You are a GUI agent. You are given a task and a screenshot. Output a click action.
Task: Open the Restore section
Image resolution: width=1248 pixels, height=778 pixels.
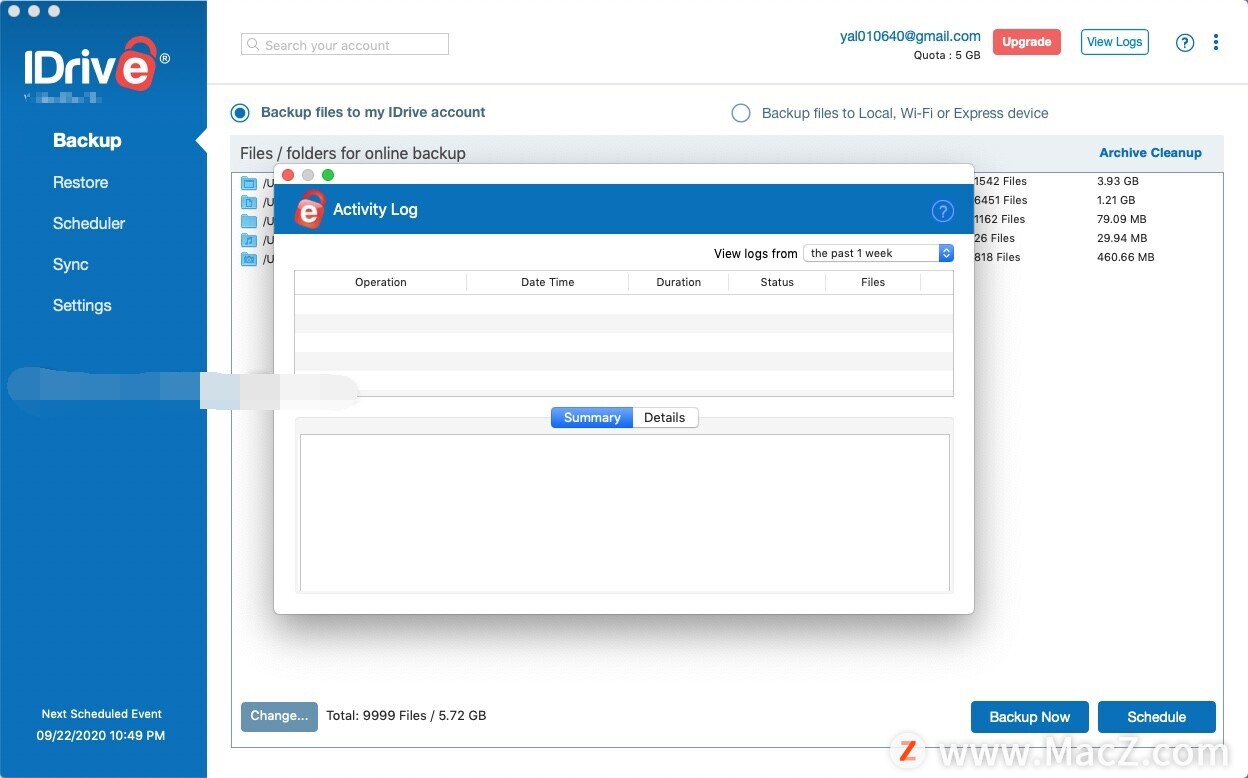tap(80, 182)
